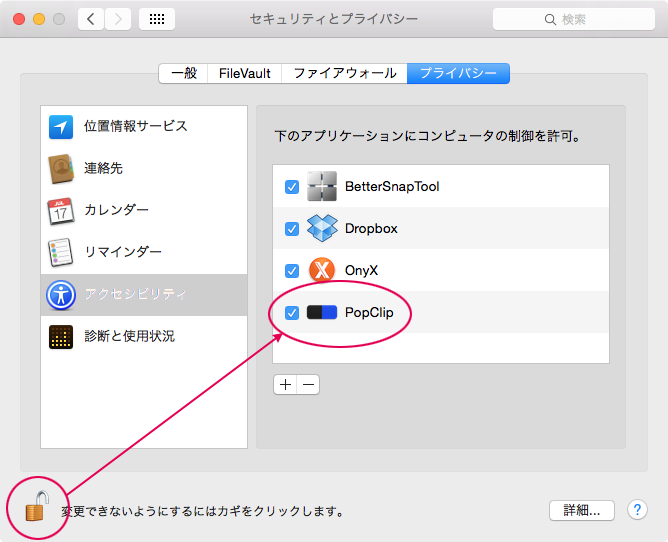This screenshot has height=542, width=668.
Task: Select 診断と使用状況 in the sidebar
Action: 144,337
